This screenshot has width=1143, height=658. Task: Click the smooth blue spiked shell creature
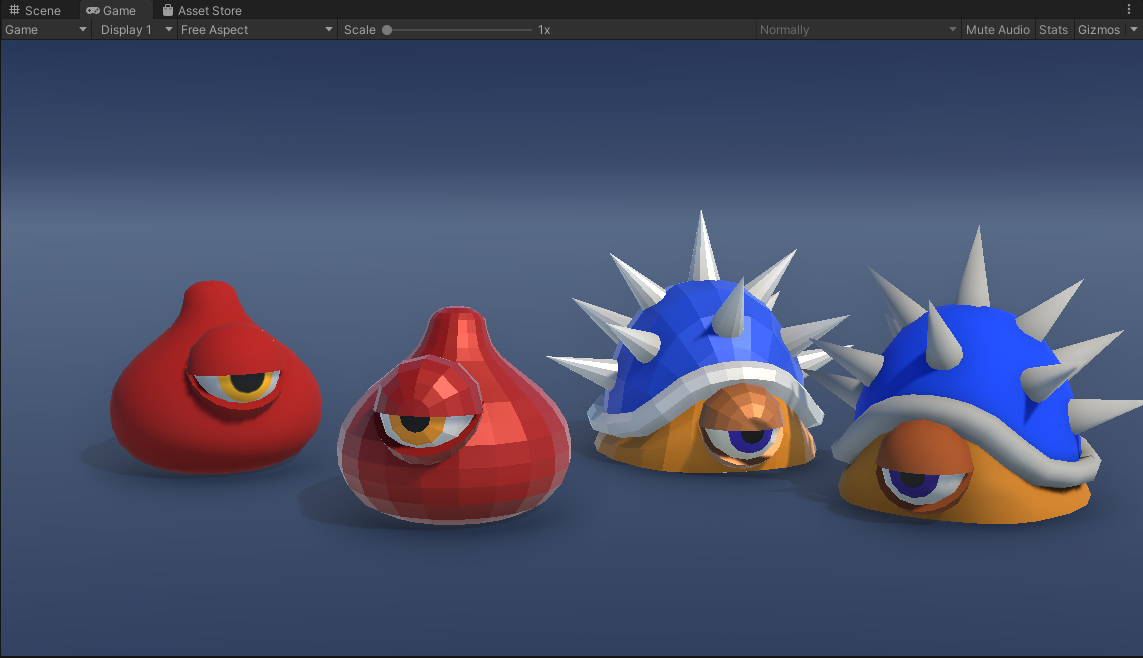coord(976,375)
